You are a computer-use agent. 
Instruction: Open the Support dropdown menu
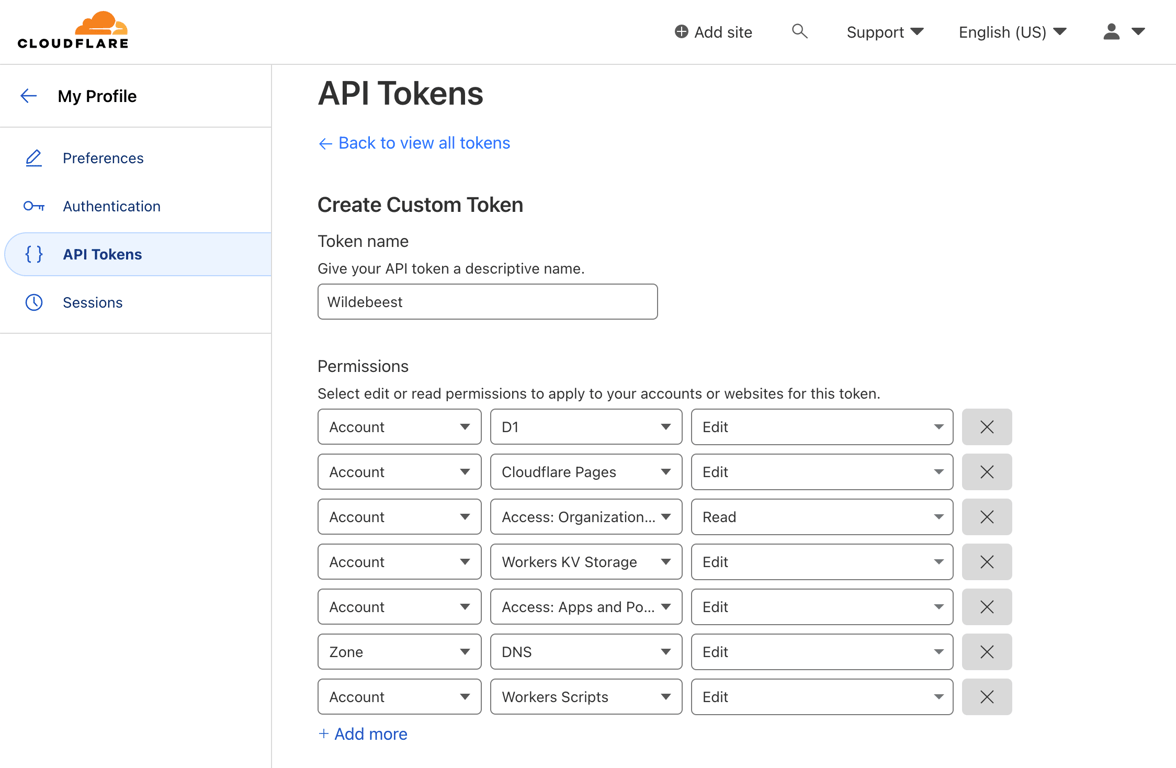pos(885,32)
